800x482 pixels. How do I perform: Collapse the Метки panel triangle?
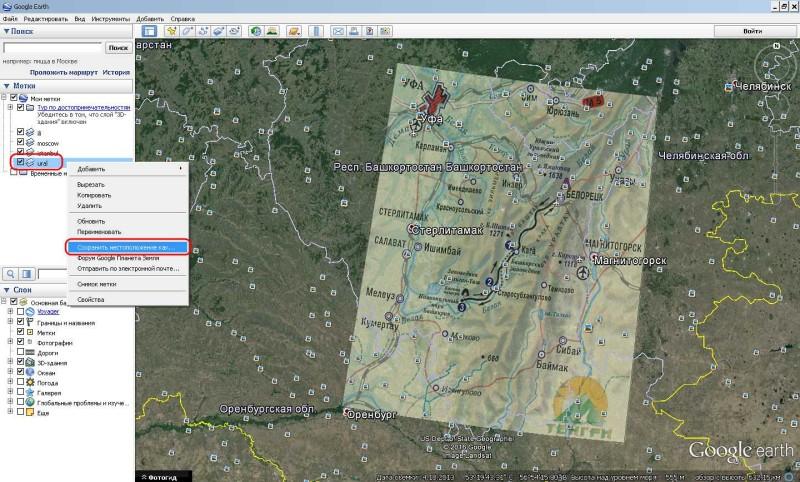click(x=6, y=86)
